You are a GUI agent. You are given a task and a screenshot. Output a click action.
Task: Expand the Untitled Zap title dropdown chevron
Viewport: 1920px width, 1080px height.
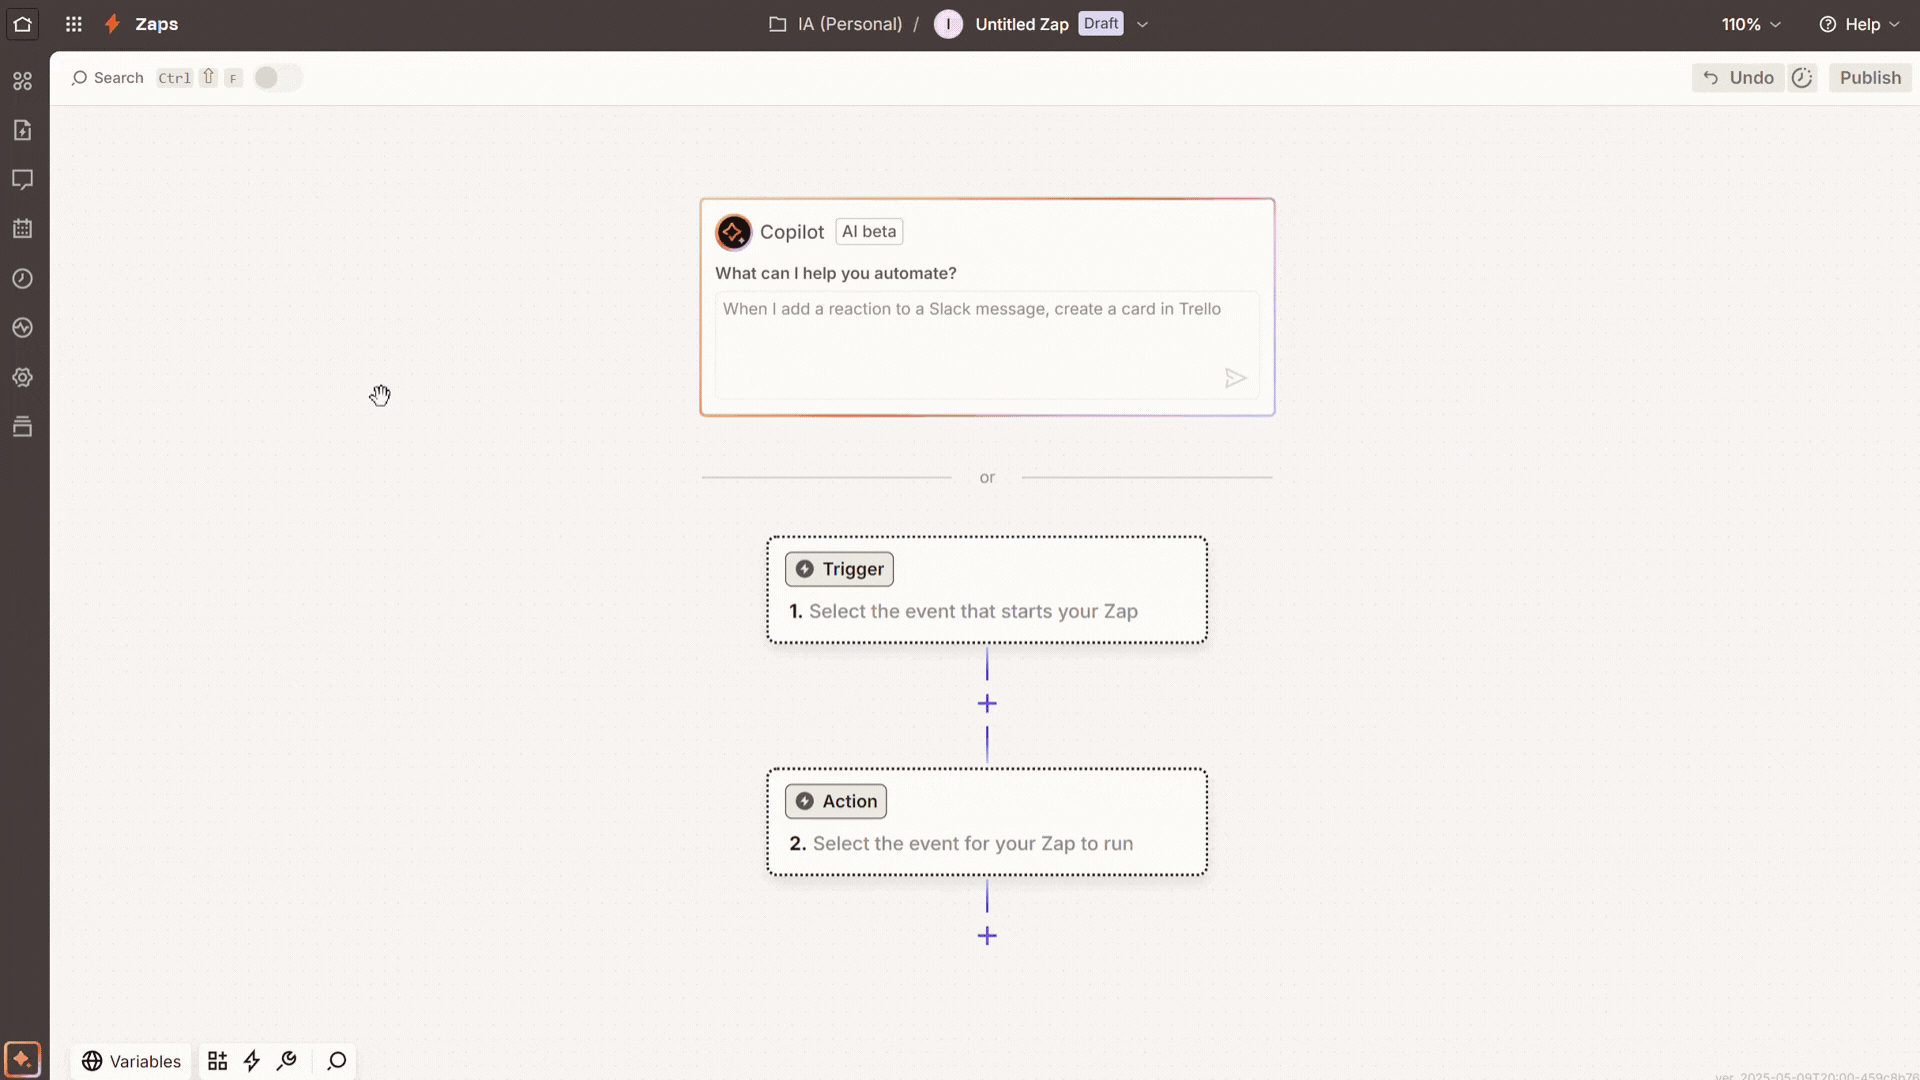coord(1143,24)
